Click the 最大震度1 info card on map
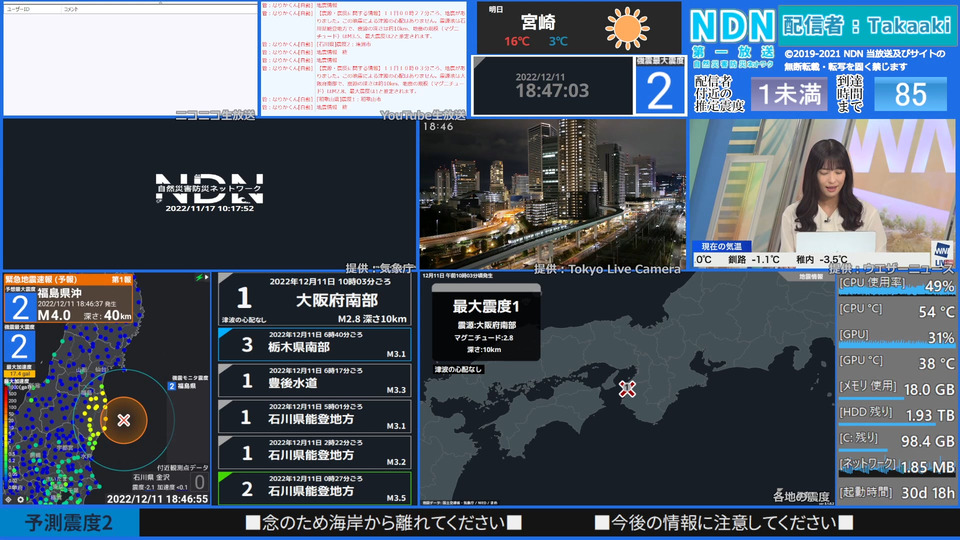This screenshot has width=960, height=540. point(486,323)
